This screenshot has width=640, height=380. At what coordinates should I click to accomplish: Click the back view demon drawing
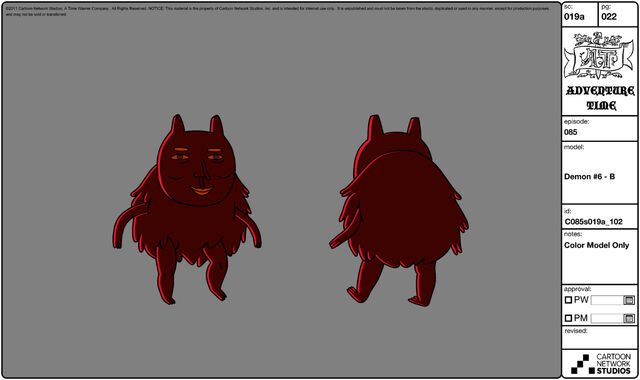[399, 210]
